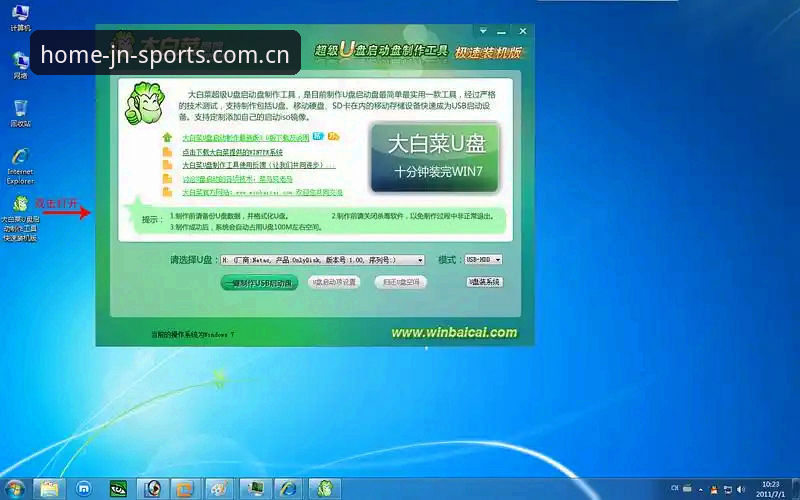Open the first link about latest version download

point(245,137)
